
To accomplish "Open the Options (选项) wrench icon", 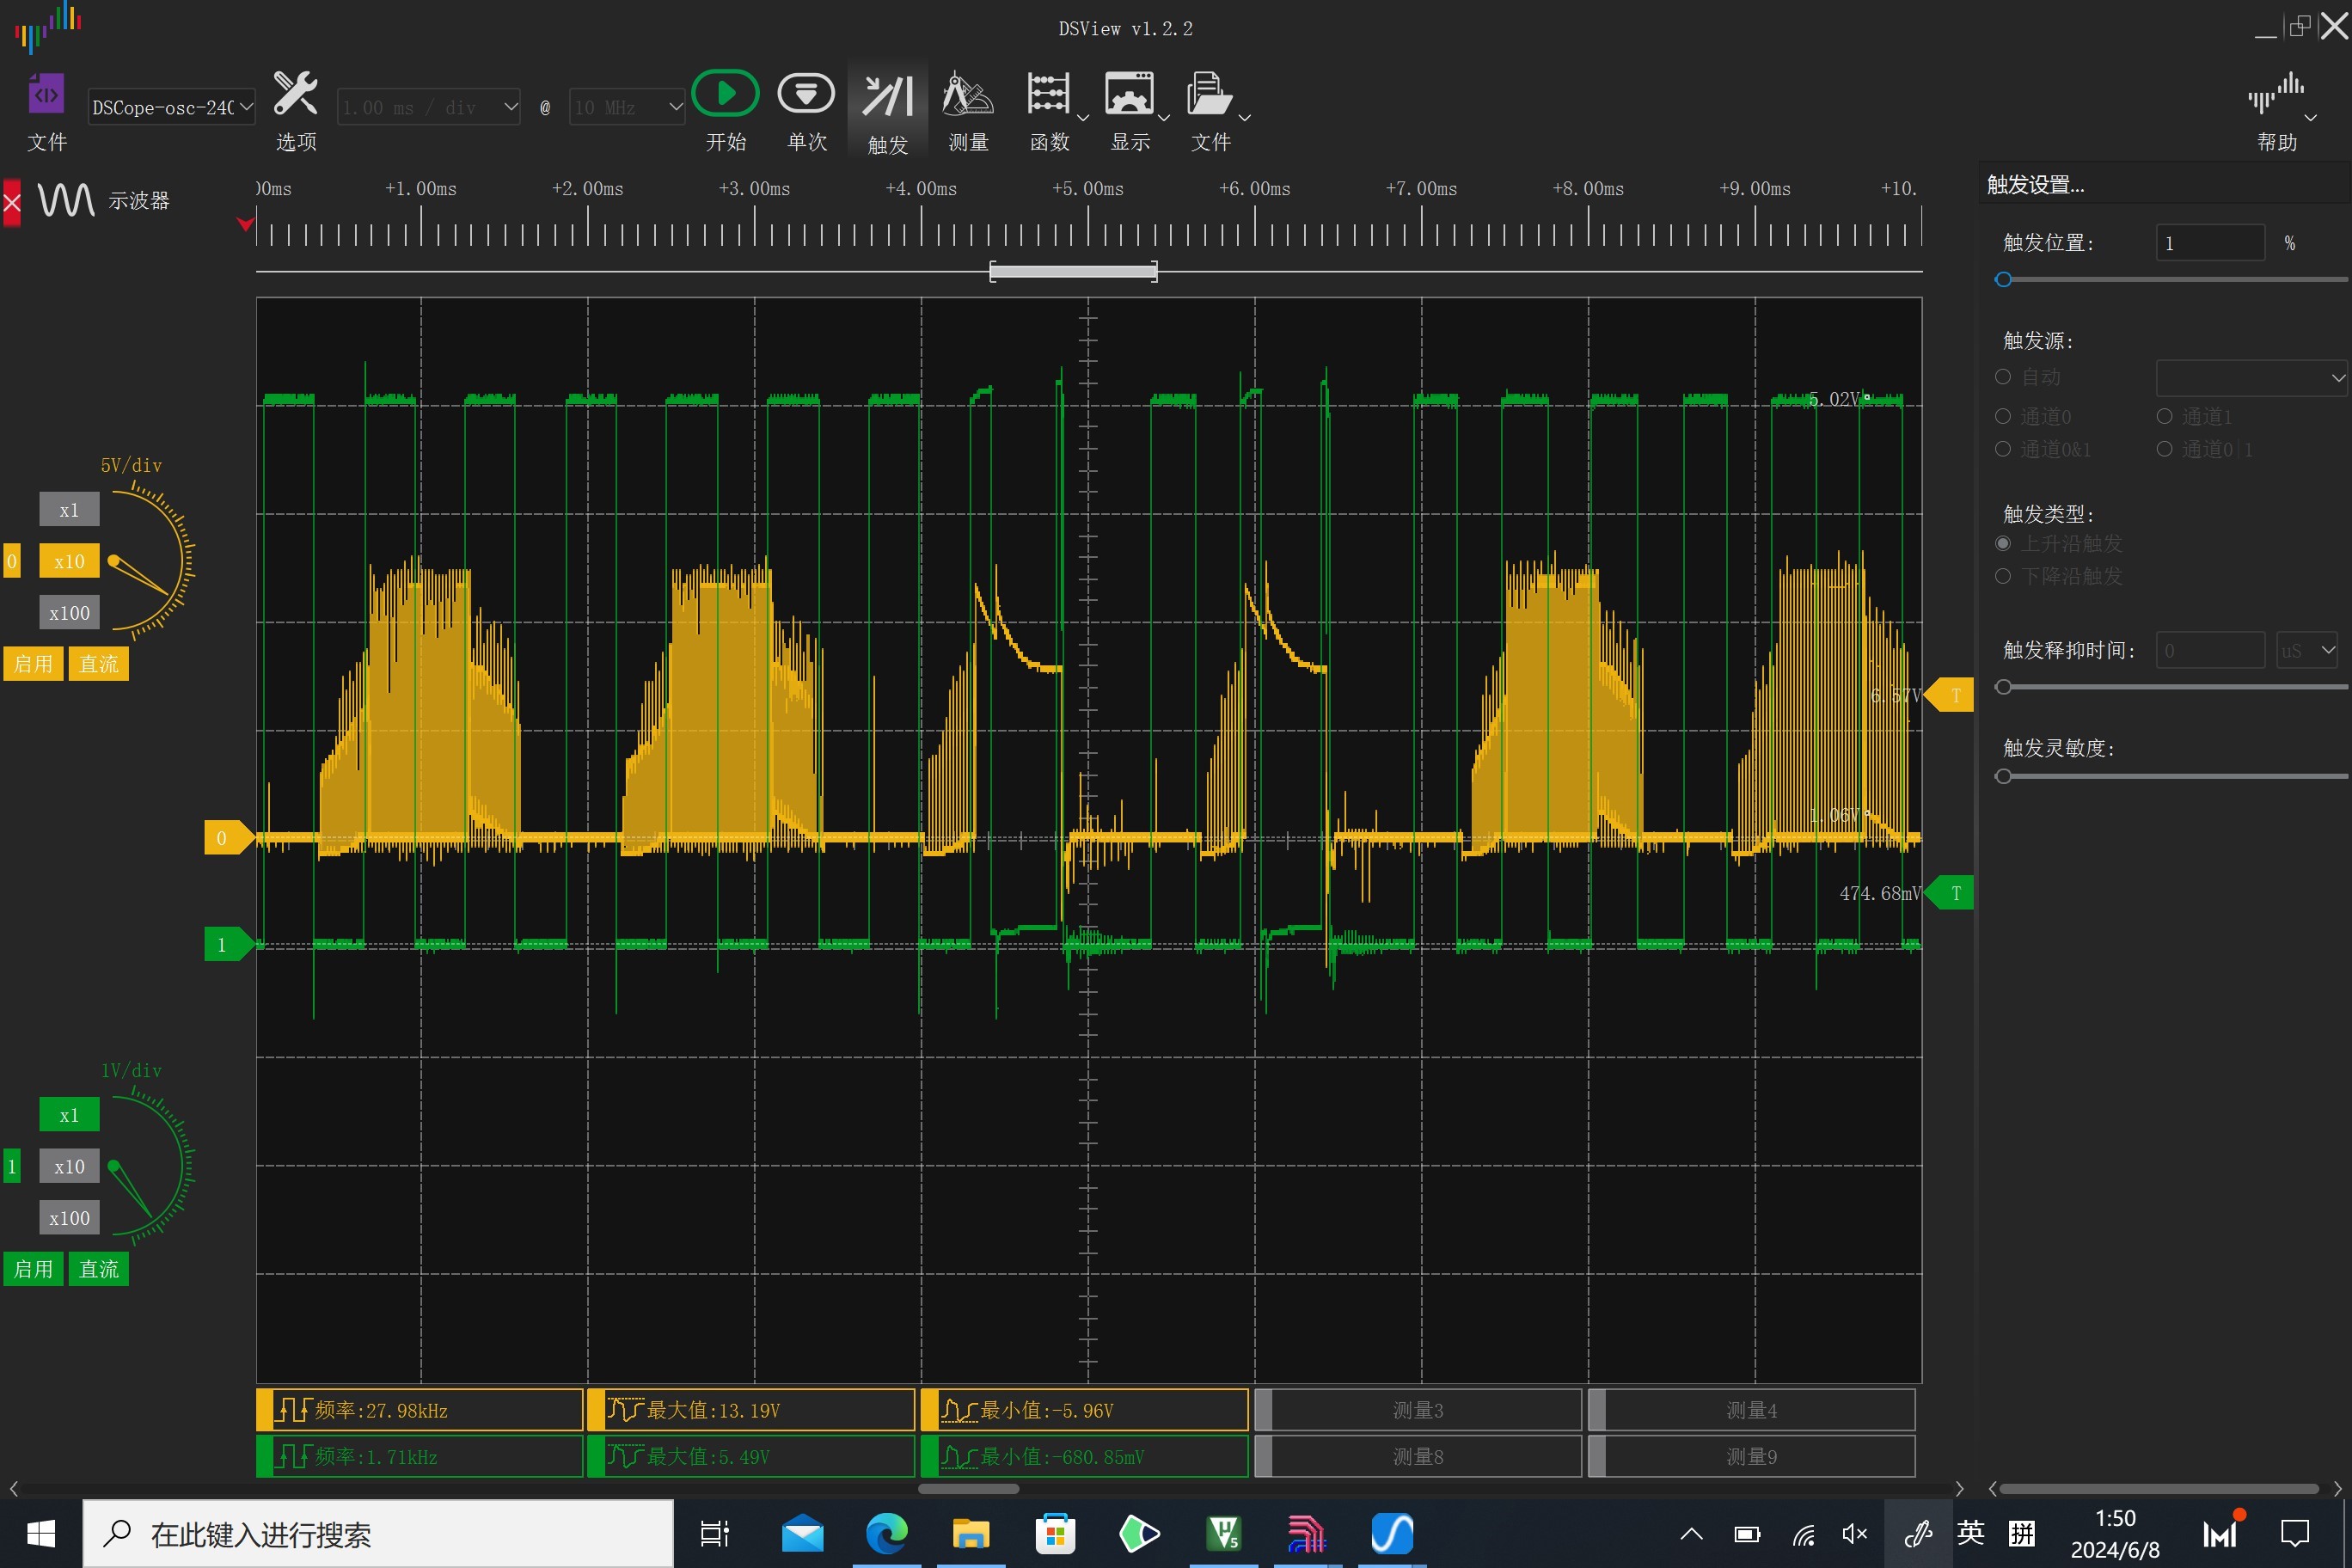I will pyautogui.click(x=296, y=93).
